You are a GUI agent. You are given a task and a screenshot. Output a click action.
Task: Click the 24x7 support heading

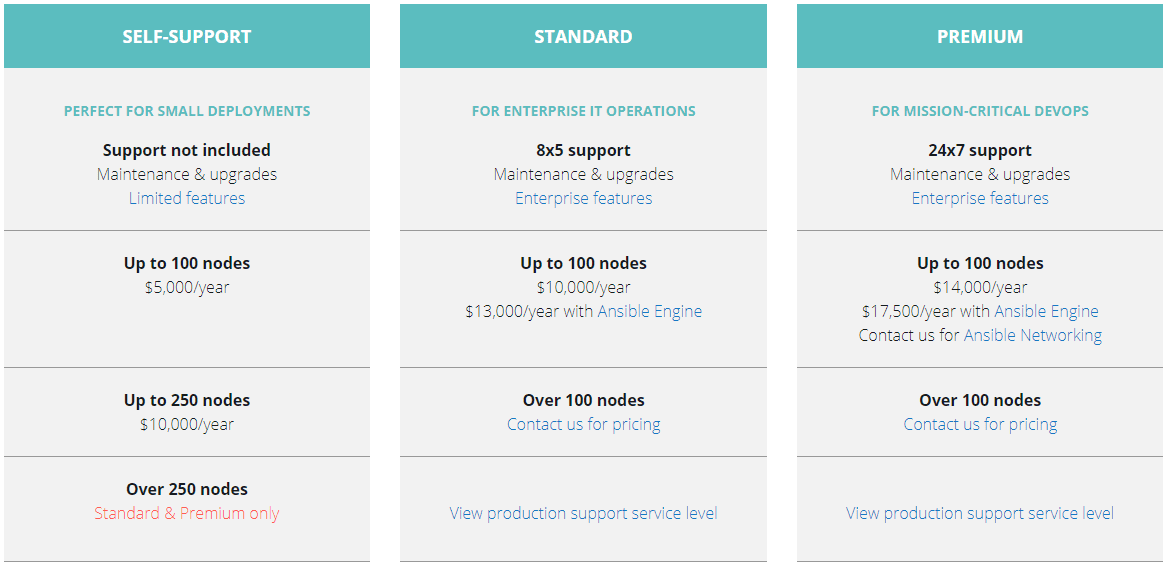point(980,150)
